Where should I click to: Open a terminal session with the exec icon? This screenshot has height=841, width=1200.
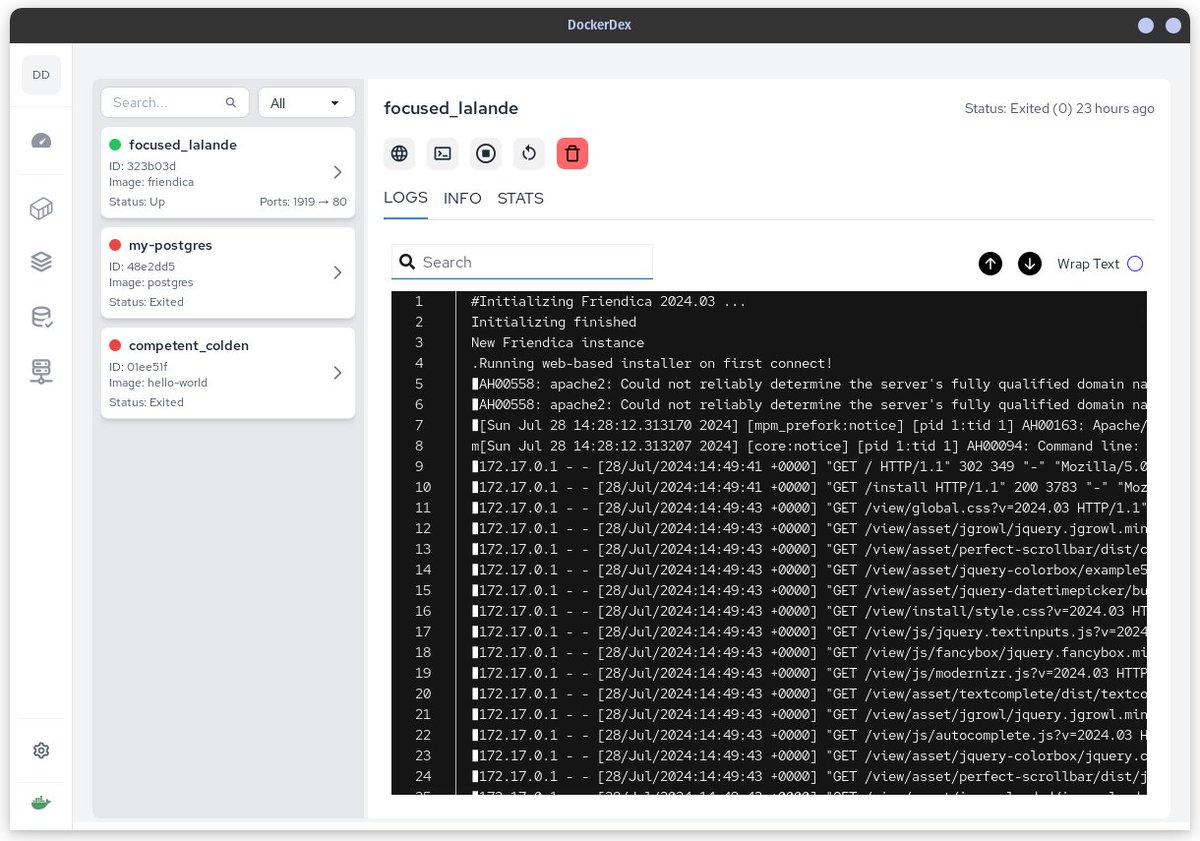click(x=442, y=153)
